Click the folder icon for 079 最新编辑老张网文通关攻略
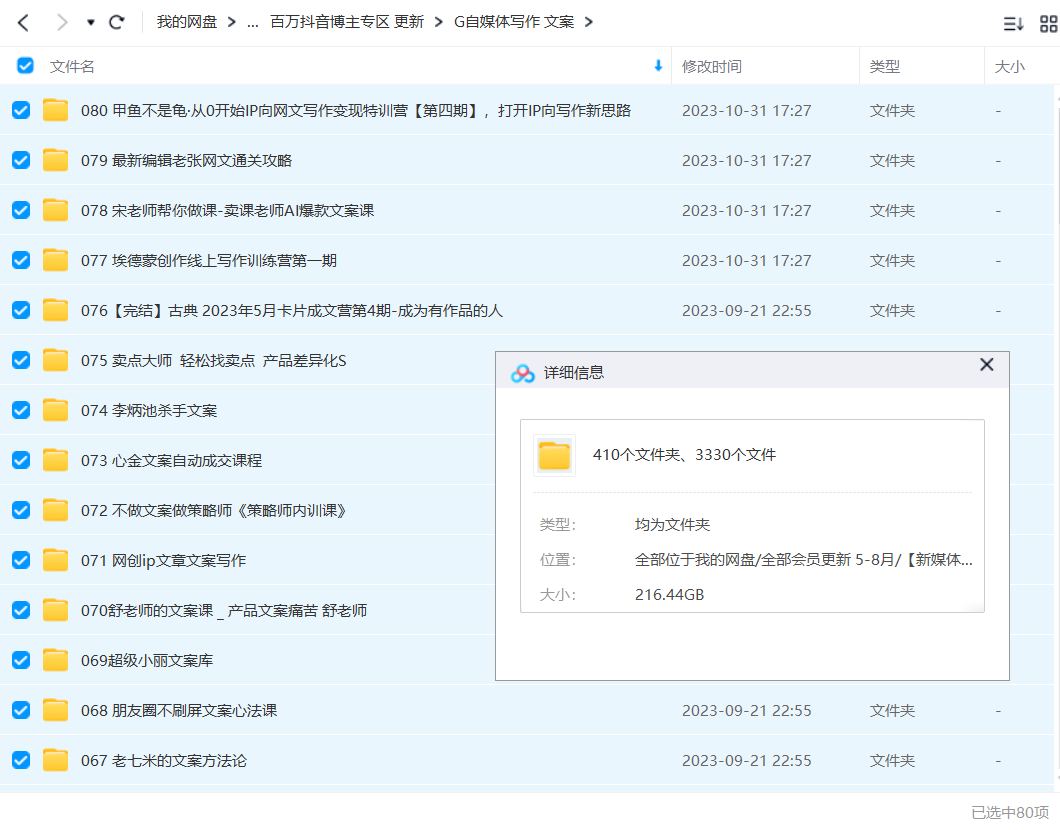This screenshot has width=1060, height=830. pos(56,160)
